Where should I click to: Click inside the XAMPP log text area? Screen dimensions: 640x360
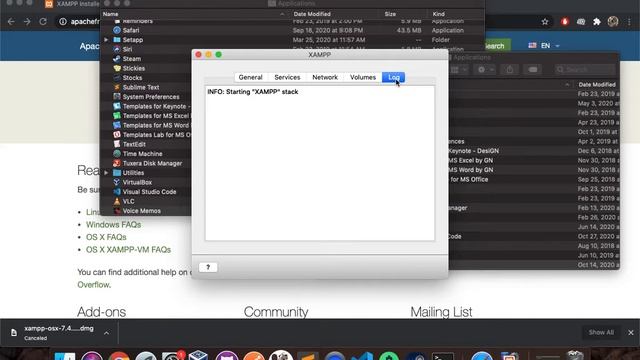coord(320,163)
